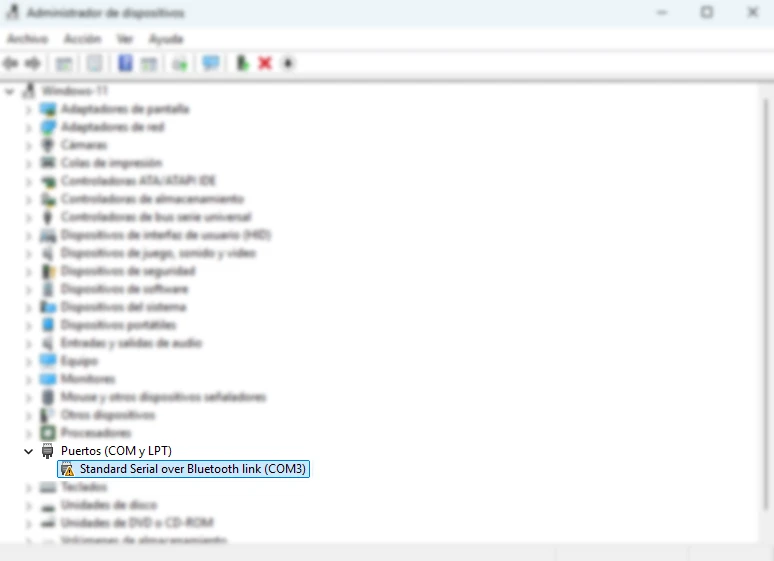Click the blue help icon in the toolbar
The width and height of the screenshot is (774, 561).
point(125,63)
